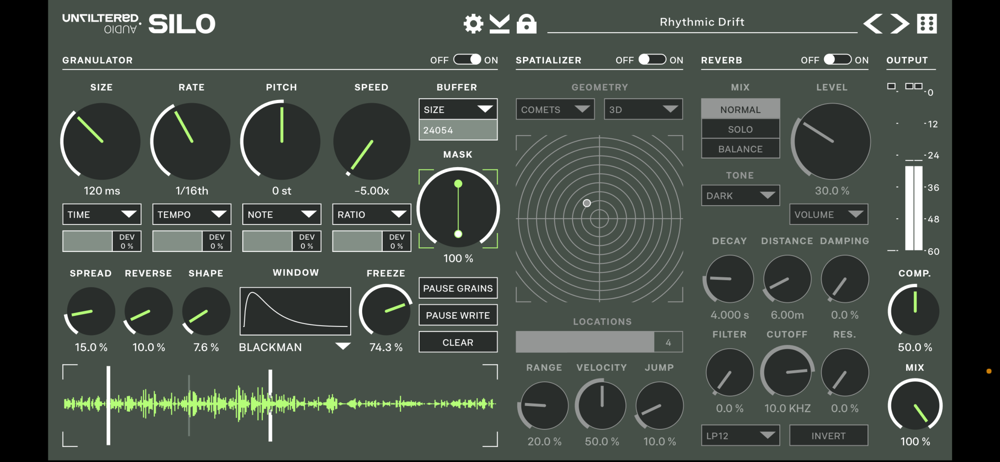
Task: Click the COMP. output knob
Action: [x=914, y=311]
